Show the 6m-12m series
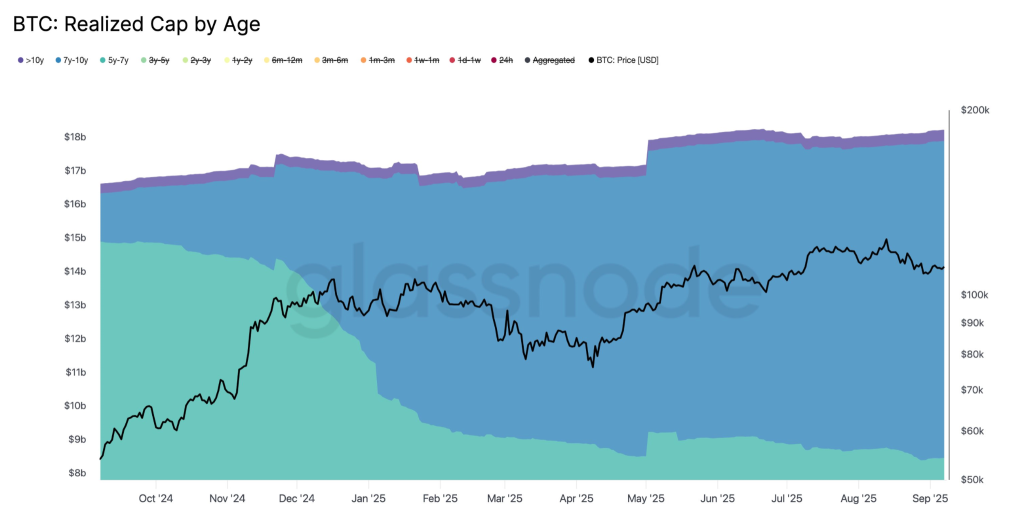 click(285, 61)
